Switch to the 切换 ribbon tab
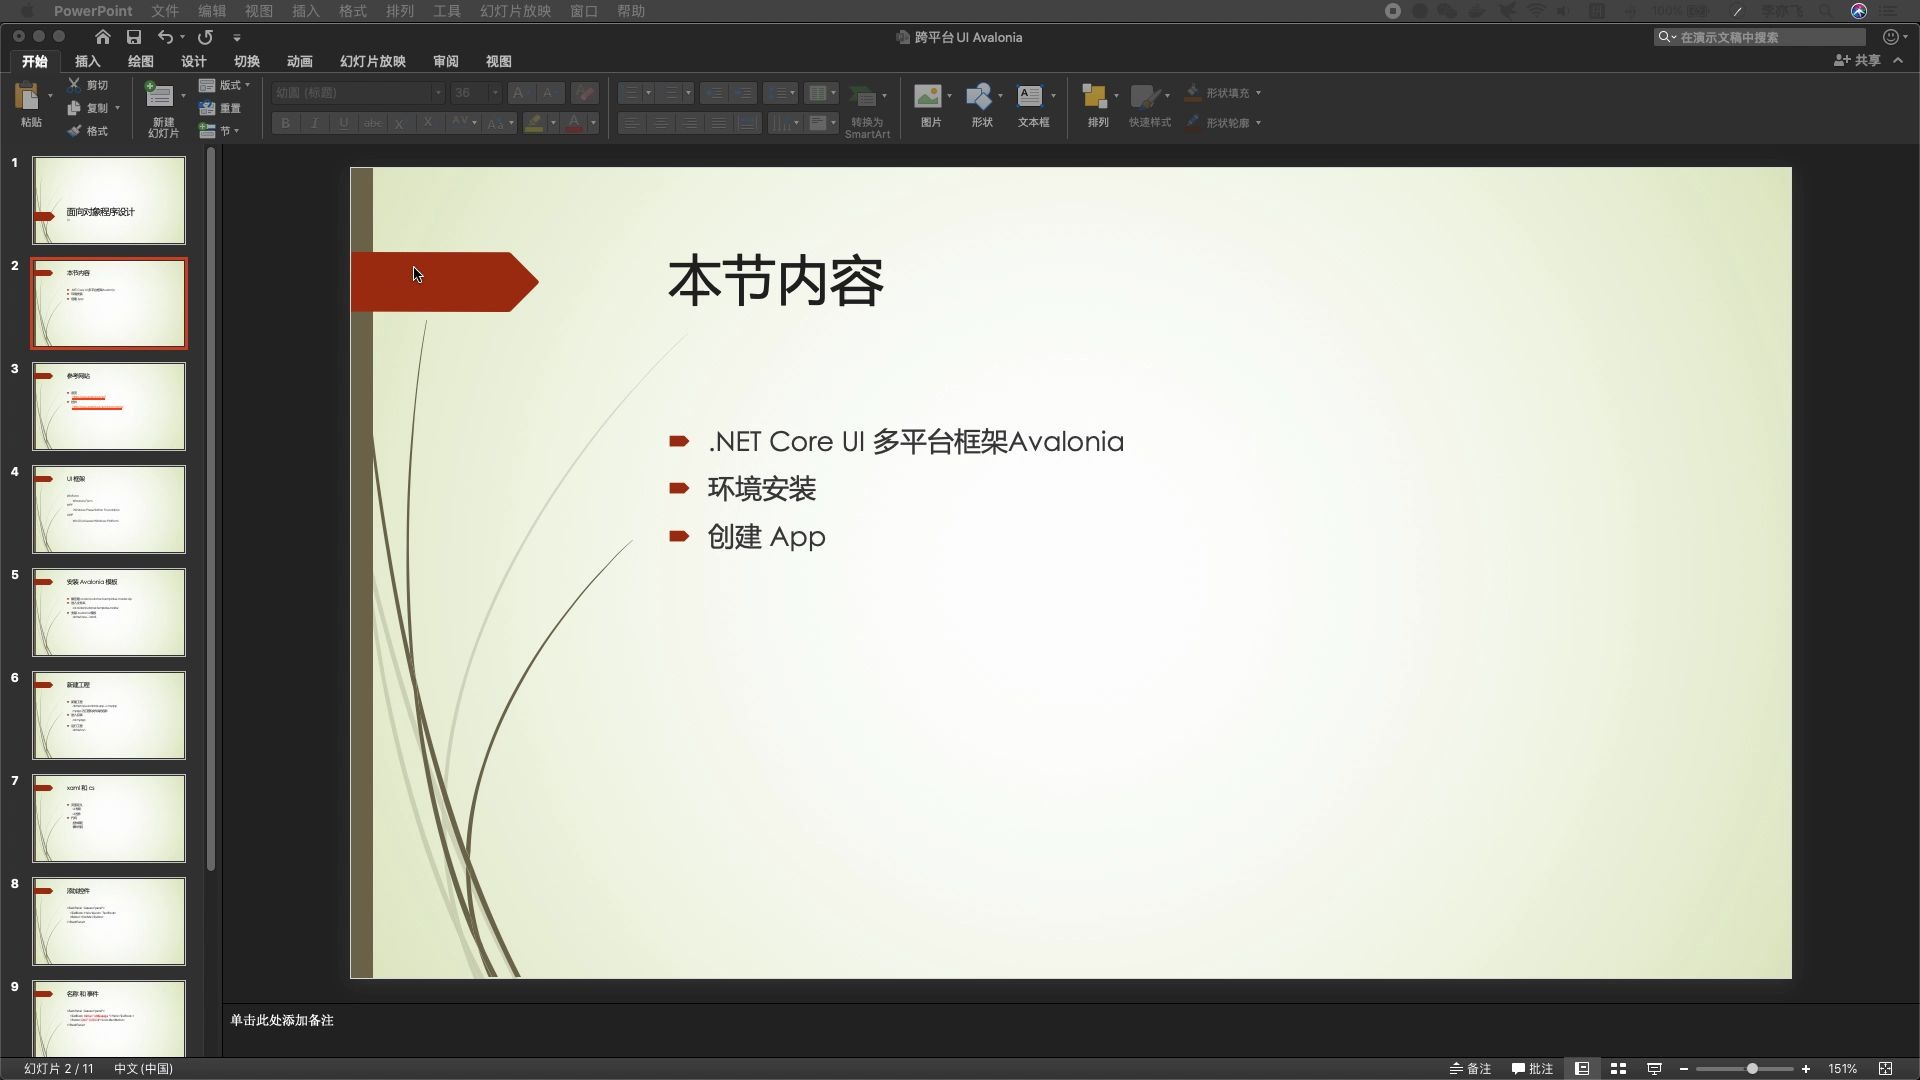 [x=247, y=61]
